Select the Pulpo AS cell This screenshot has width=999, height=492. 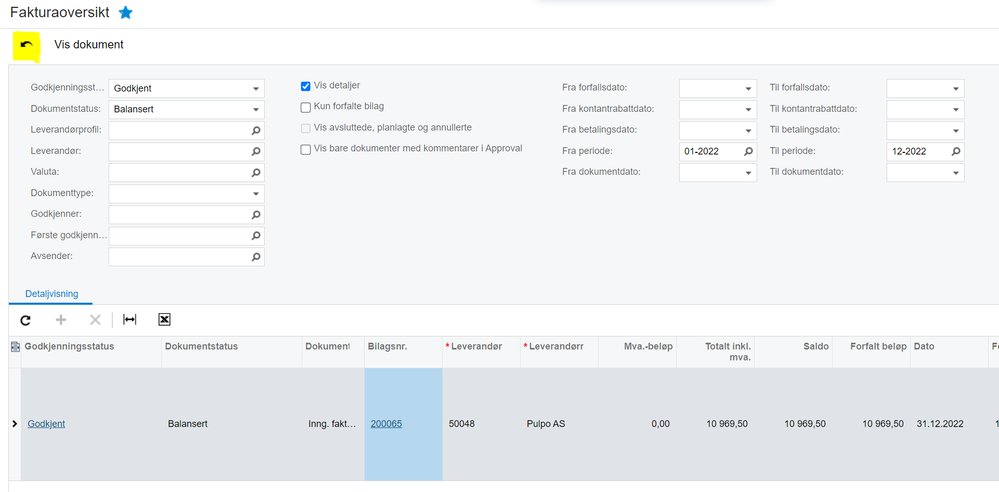click(559, 424)
